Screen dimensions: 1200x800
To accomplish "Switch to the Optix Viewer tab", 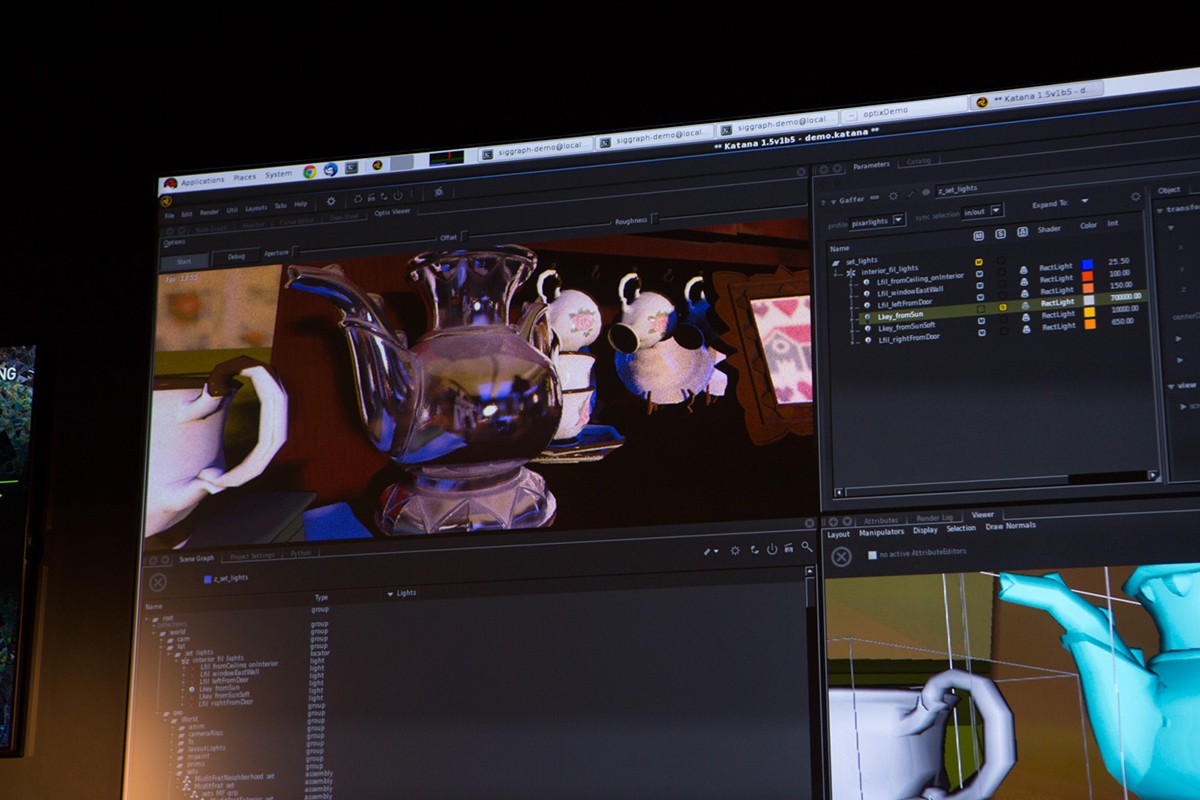I will (392, 212).
